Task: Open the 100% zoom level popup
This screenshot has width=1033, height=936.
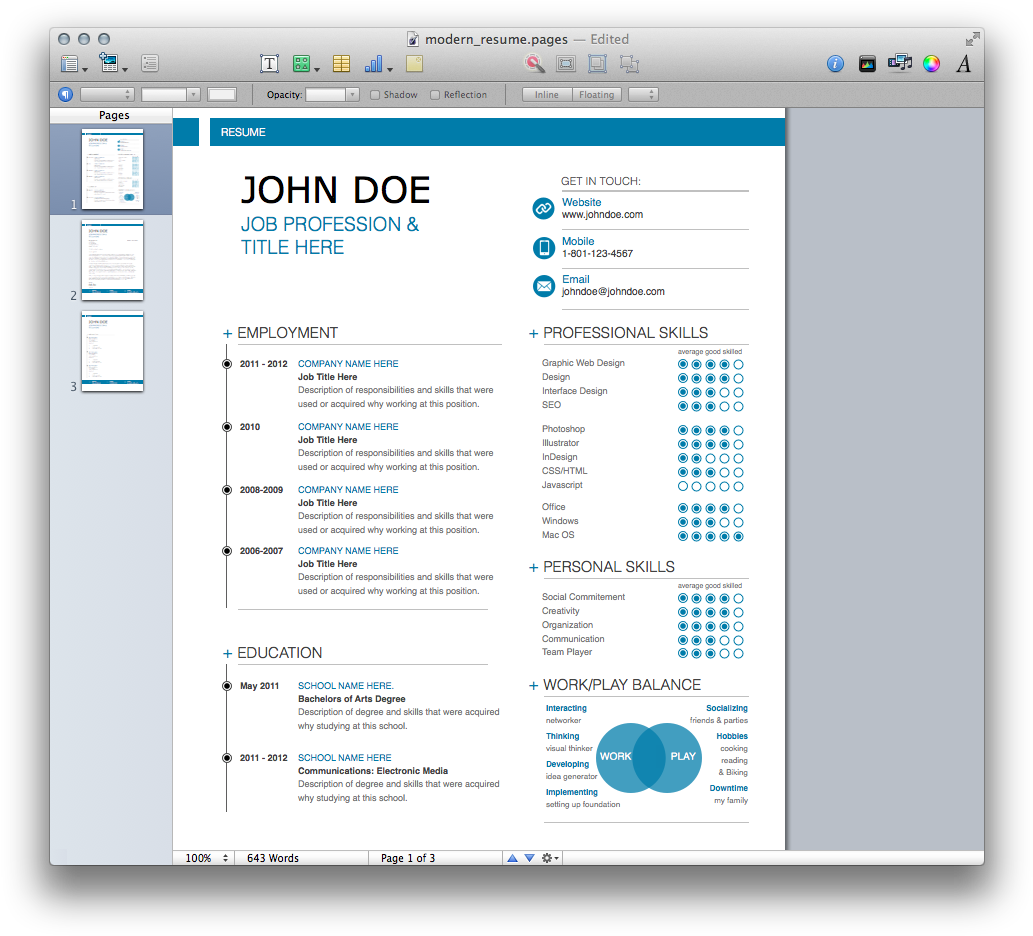Action: (x=205, y=858)
